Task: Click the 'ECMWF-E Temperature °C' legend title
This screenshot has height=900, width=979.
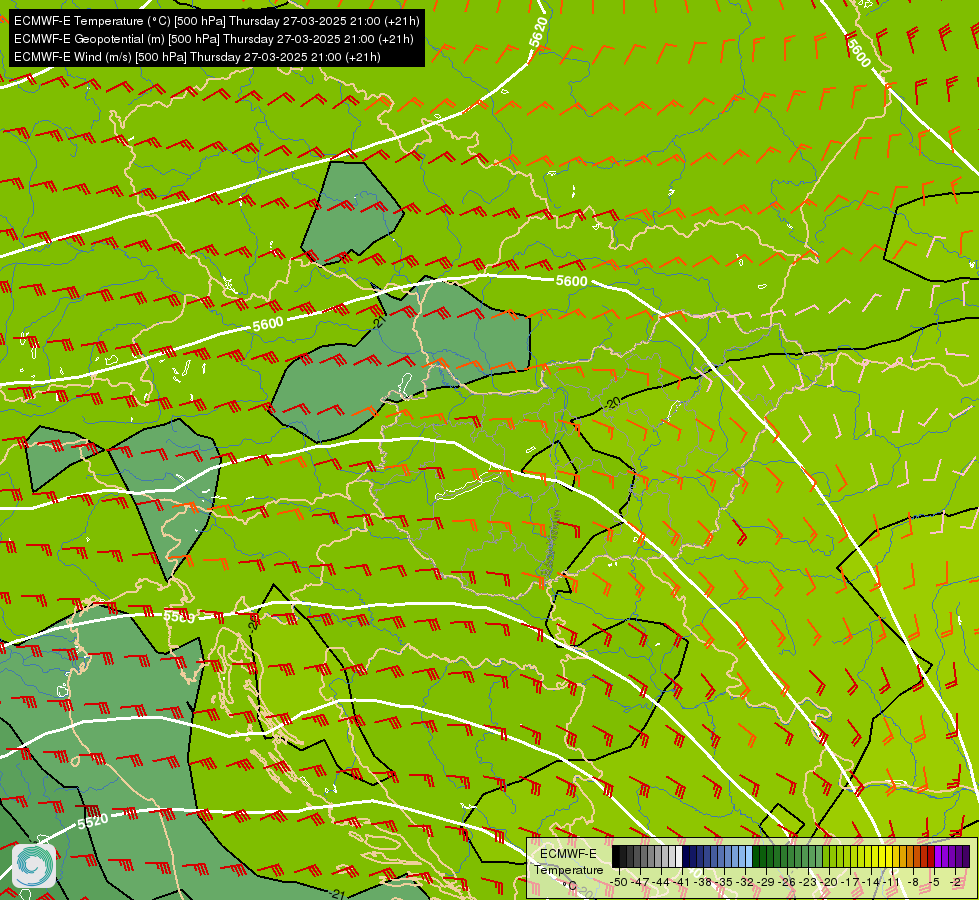Action: pos(568,869)
